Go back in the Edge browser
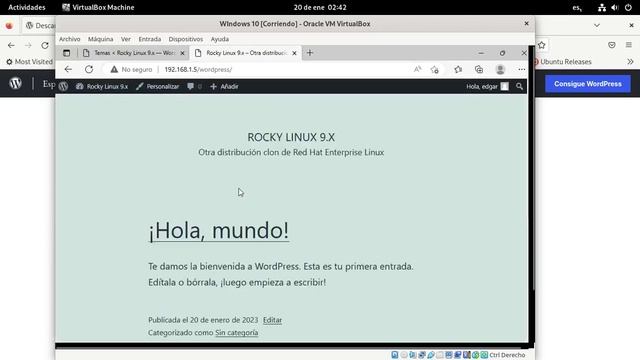The height and width of the screenshot is (360, 640). [68, 69]
